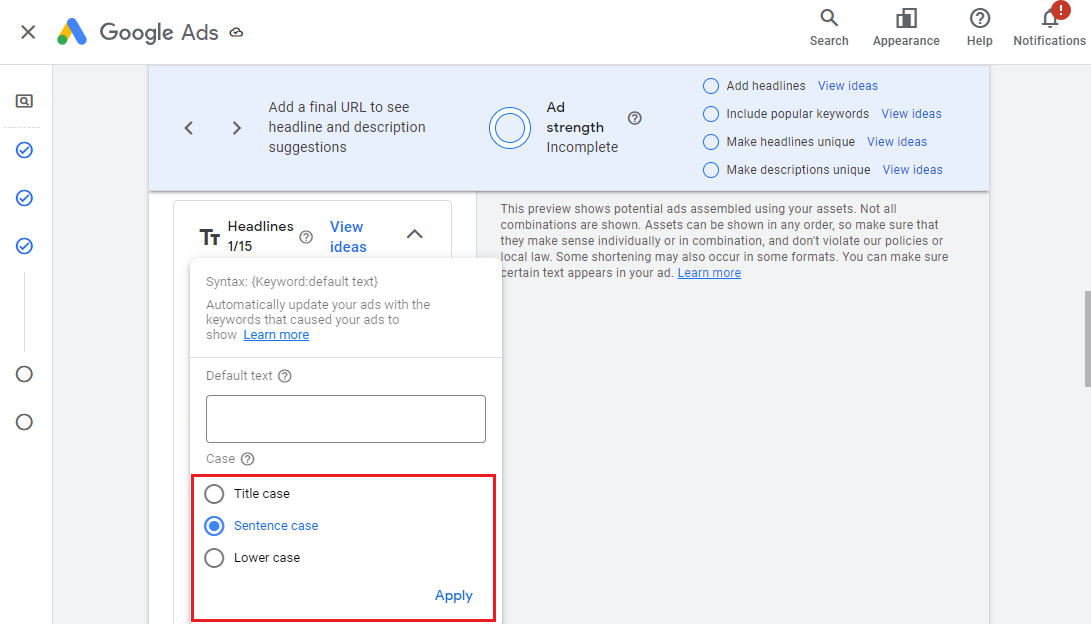Open View ideas beside Add headlines
The image size is (1091, 624).
click(847, 86)
